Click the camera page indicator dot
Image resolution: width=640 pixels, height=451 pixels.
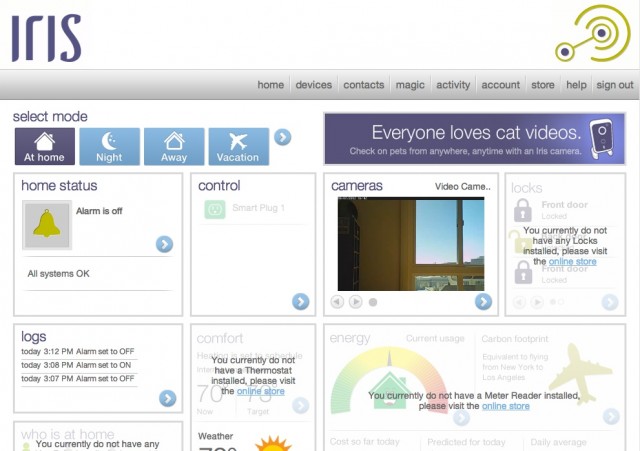click(x=373, y=302)
